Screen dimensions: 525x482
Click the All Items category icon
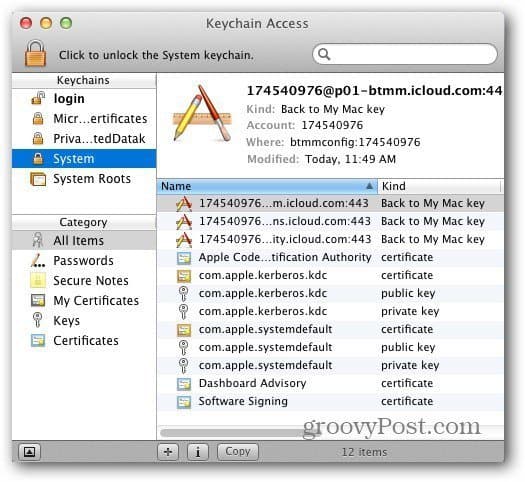click(38, 240)
